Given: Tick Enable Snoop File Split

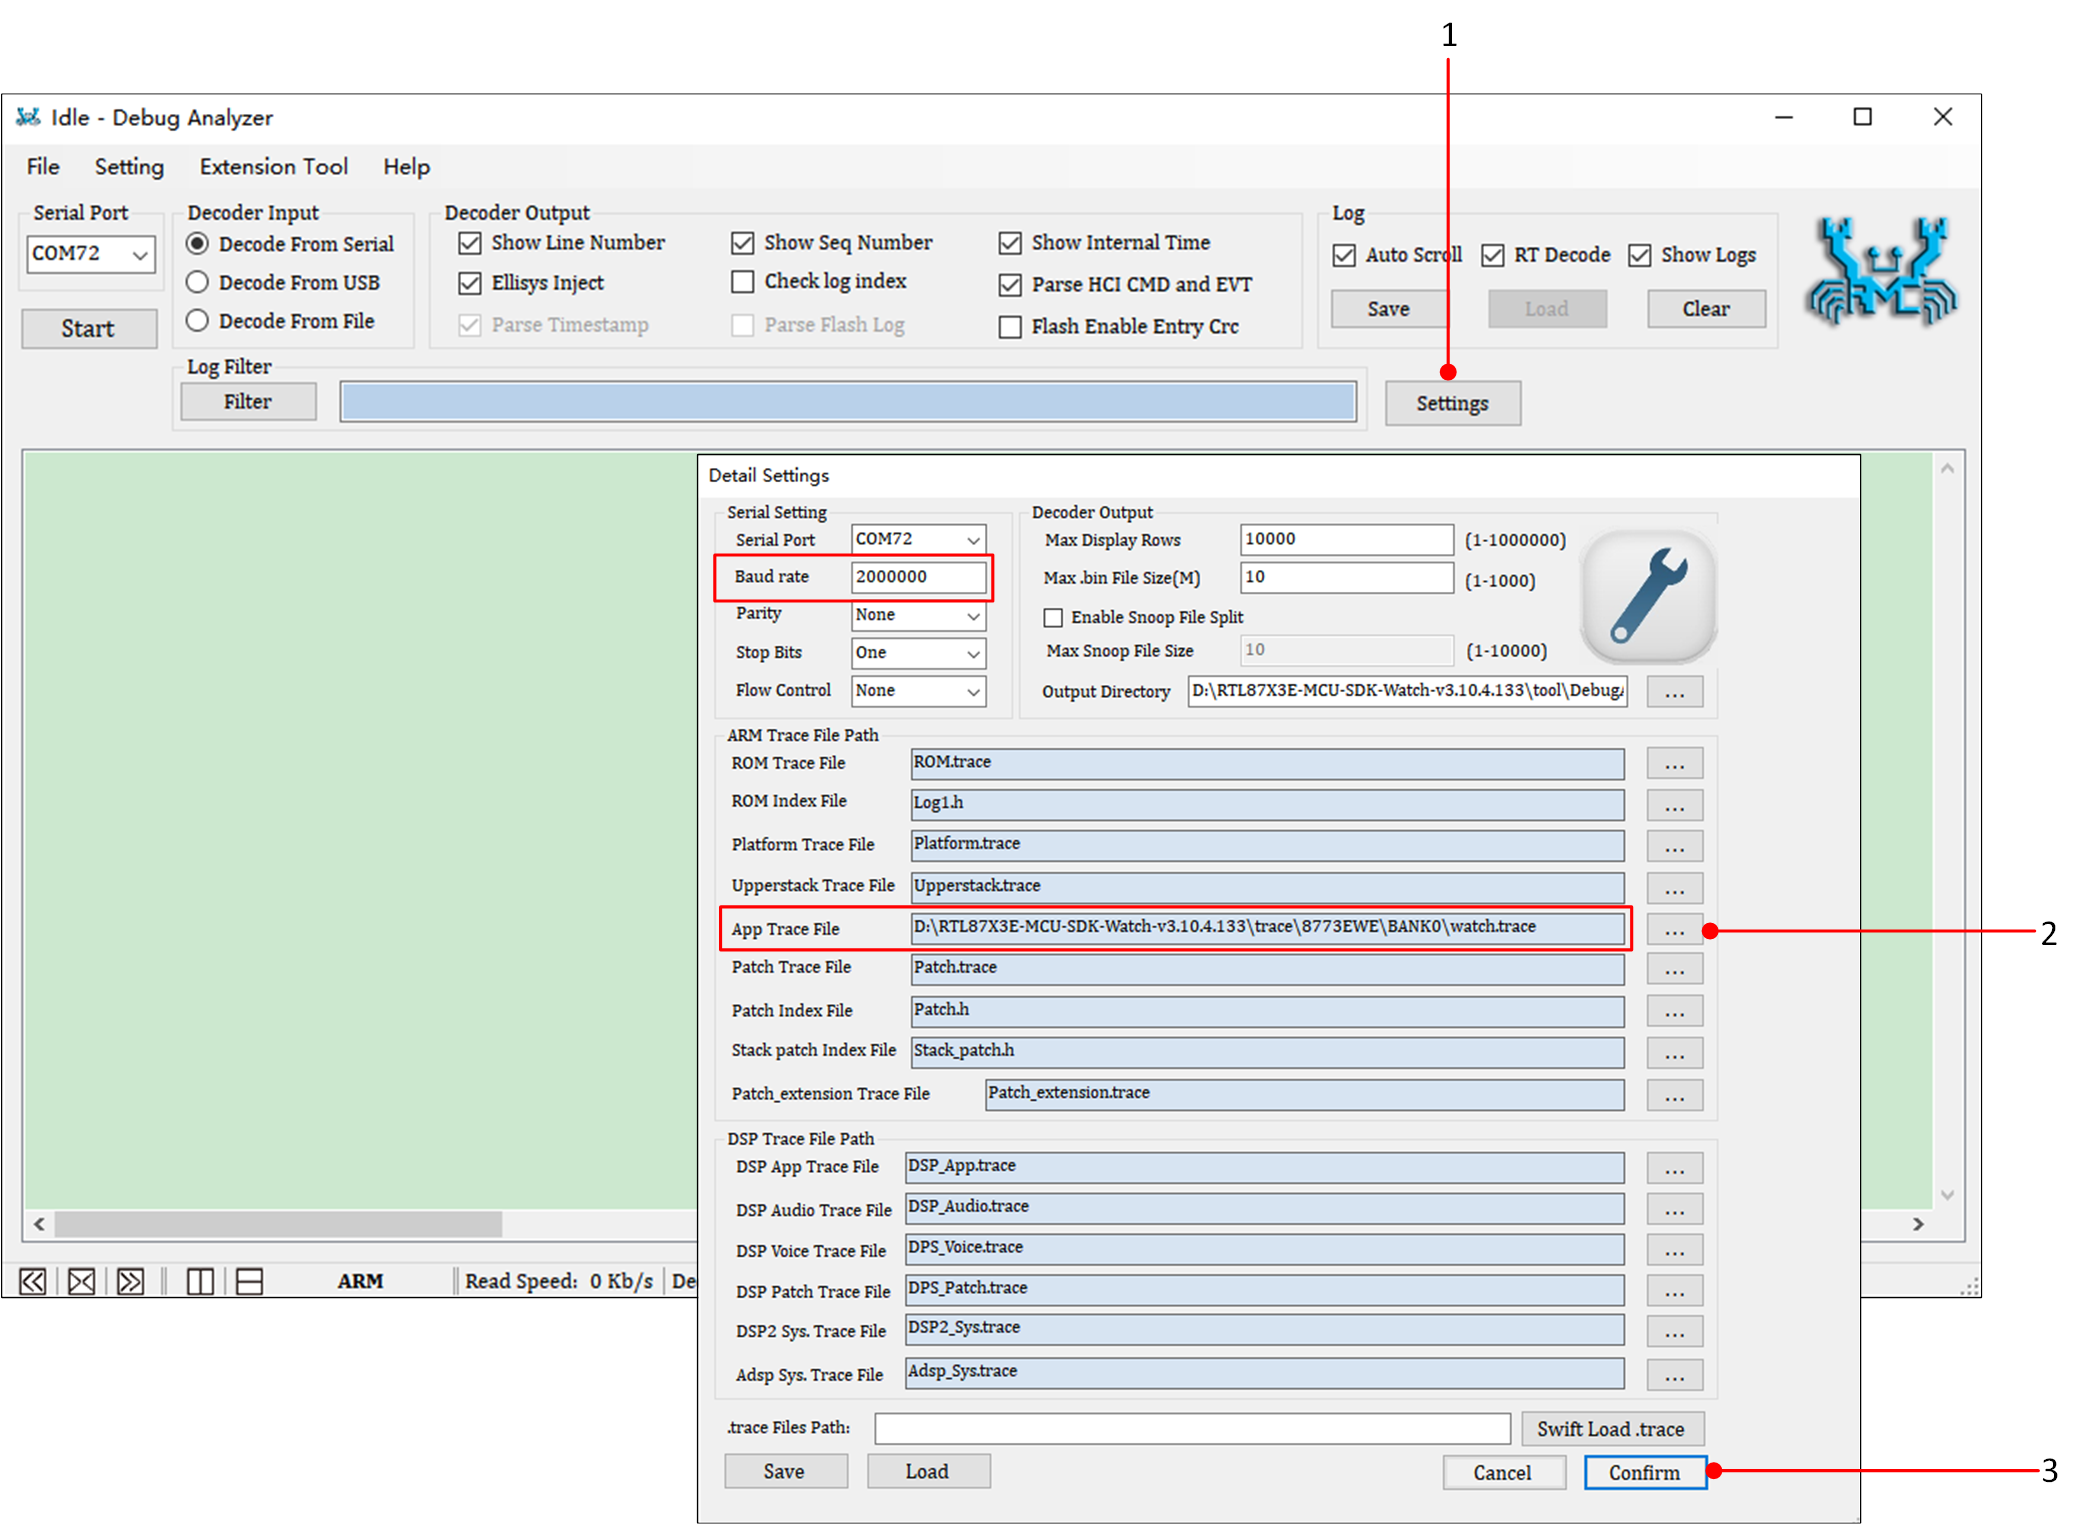Looking at the screenshot, I should (x=1053, y=617).
